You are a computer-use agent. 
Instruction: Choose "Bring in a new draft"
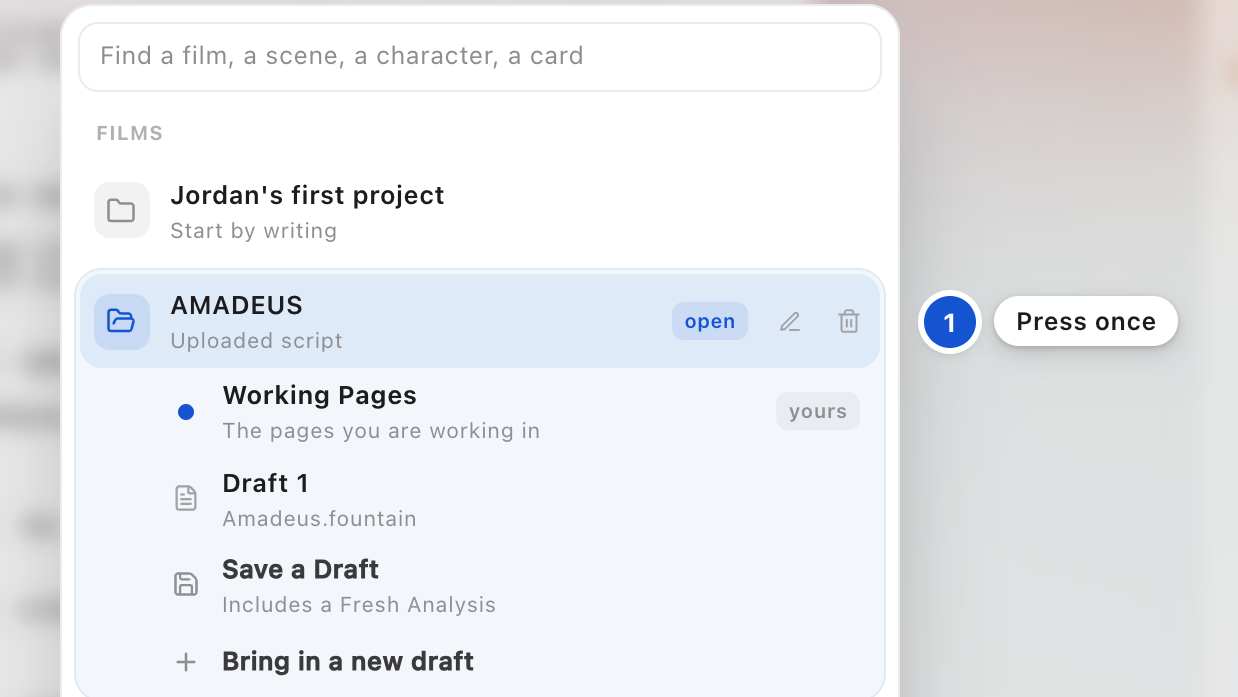348,661
